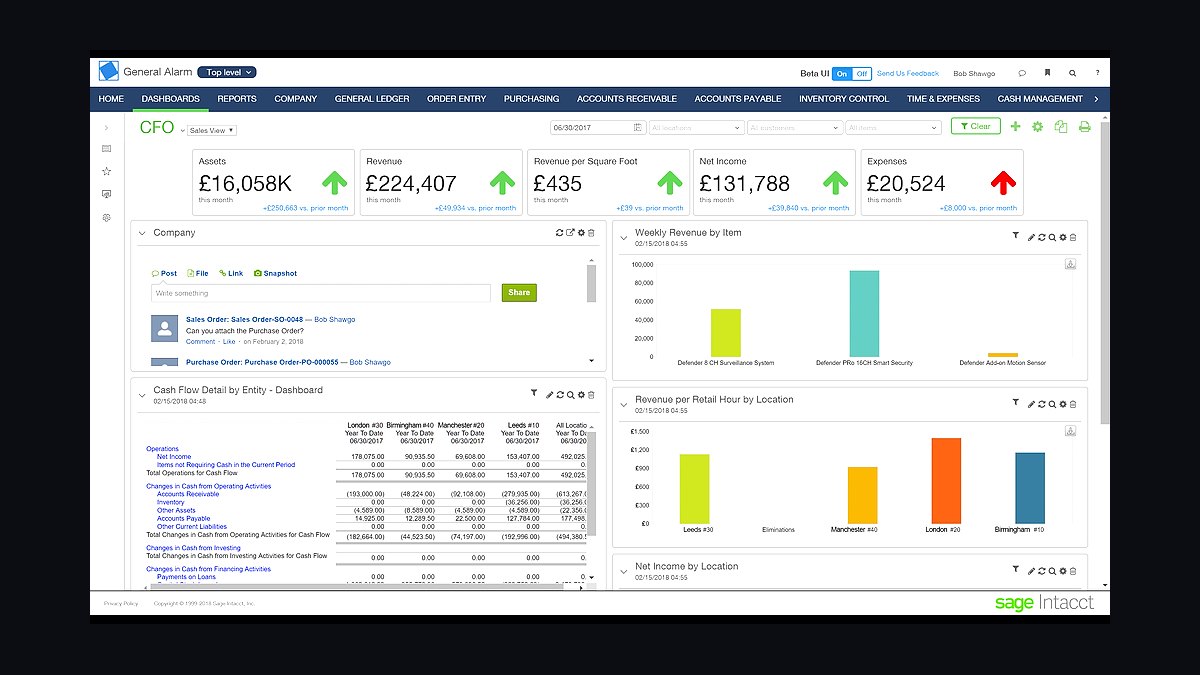Click the Accounts Receivable link in the cash flow report
The width and height of the screenshot is (1200, 675).
pyautogui.click(x=188, y=494)
